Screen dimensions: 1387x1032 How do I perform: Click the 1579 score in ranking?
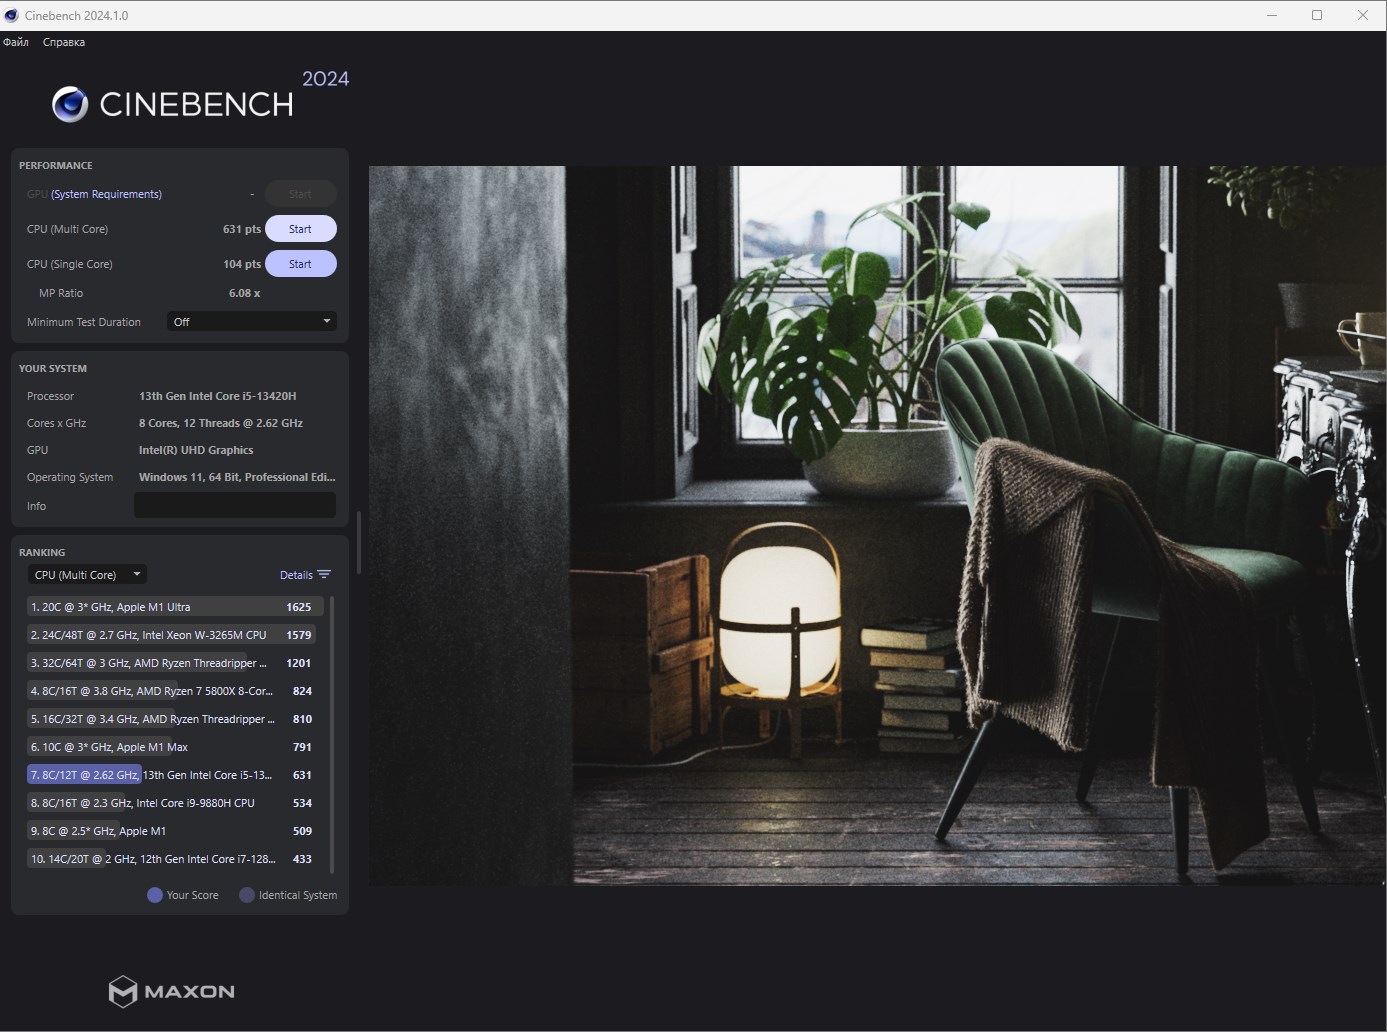pyautogui.click(x=299, y=635)
